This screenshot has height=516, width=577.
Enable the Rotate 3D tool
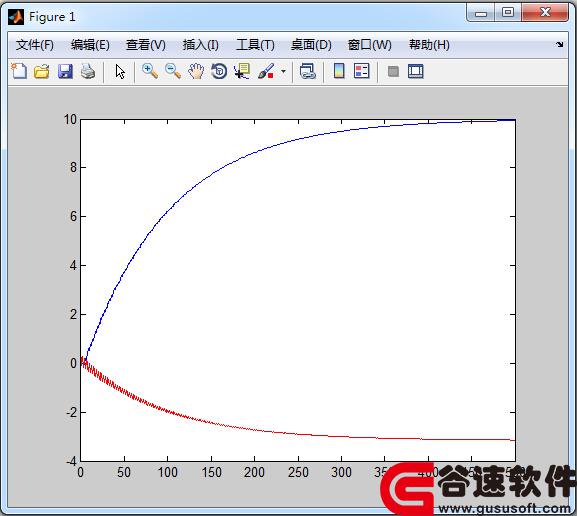tap(219, 71)
